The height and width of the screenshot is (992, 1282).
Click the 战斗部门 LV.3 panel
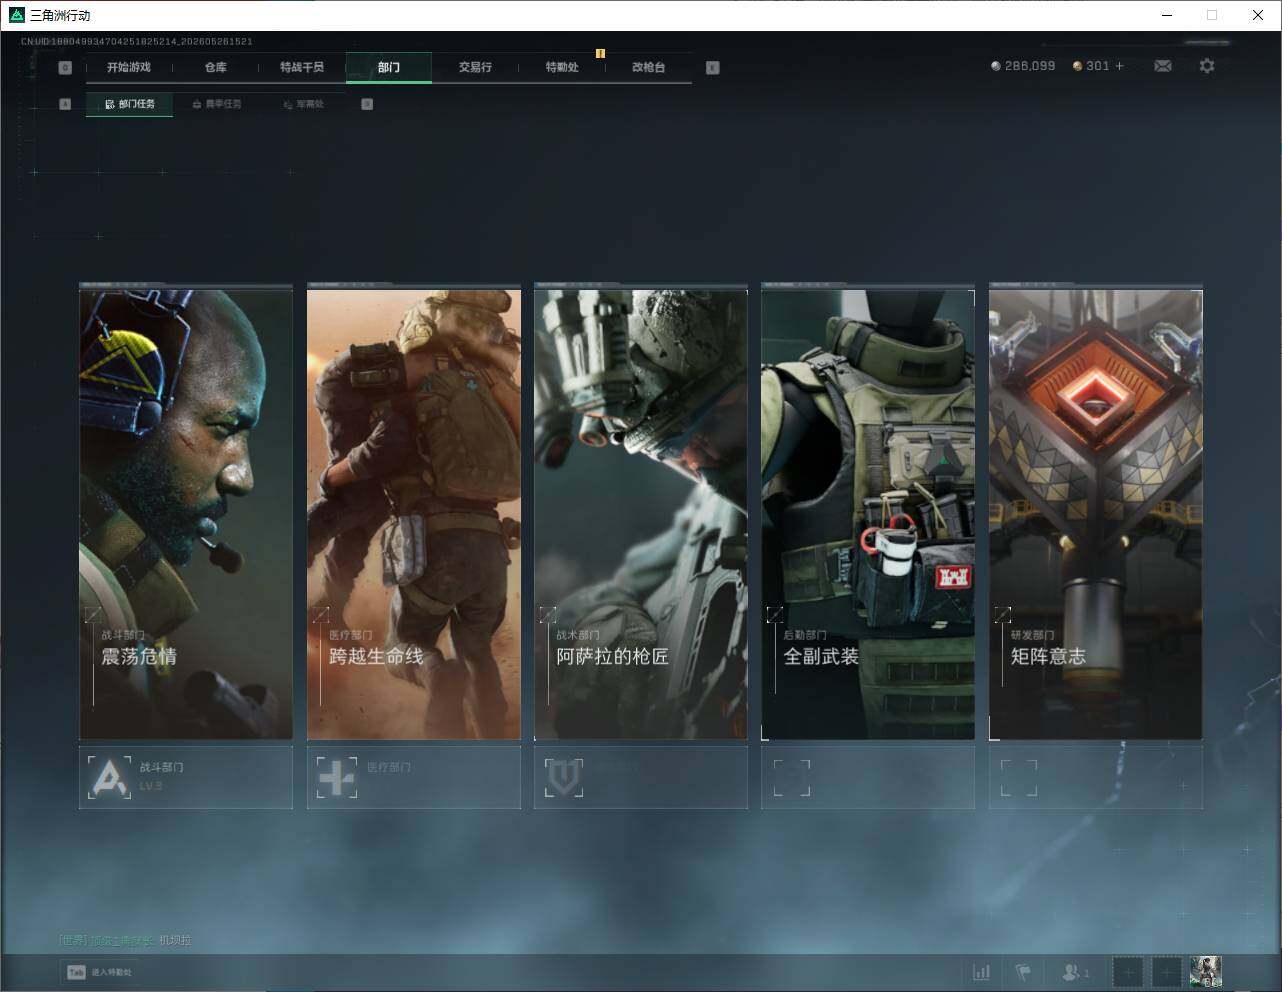tap(186, 777)
